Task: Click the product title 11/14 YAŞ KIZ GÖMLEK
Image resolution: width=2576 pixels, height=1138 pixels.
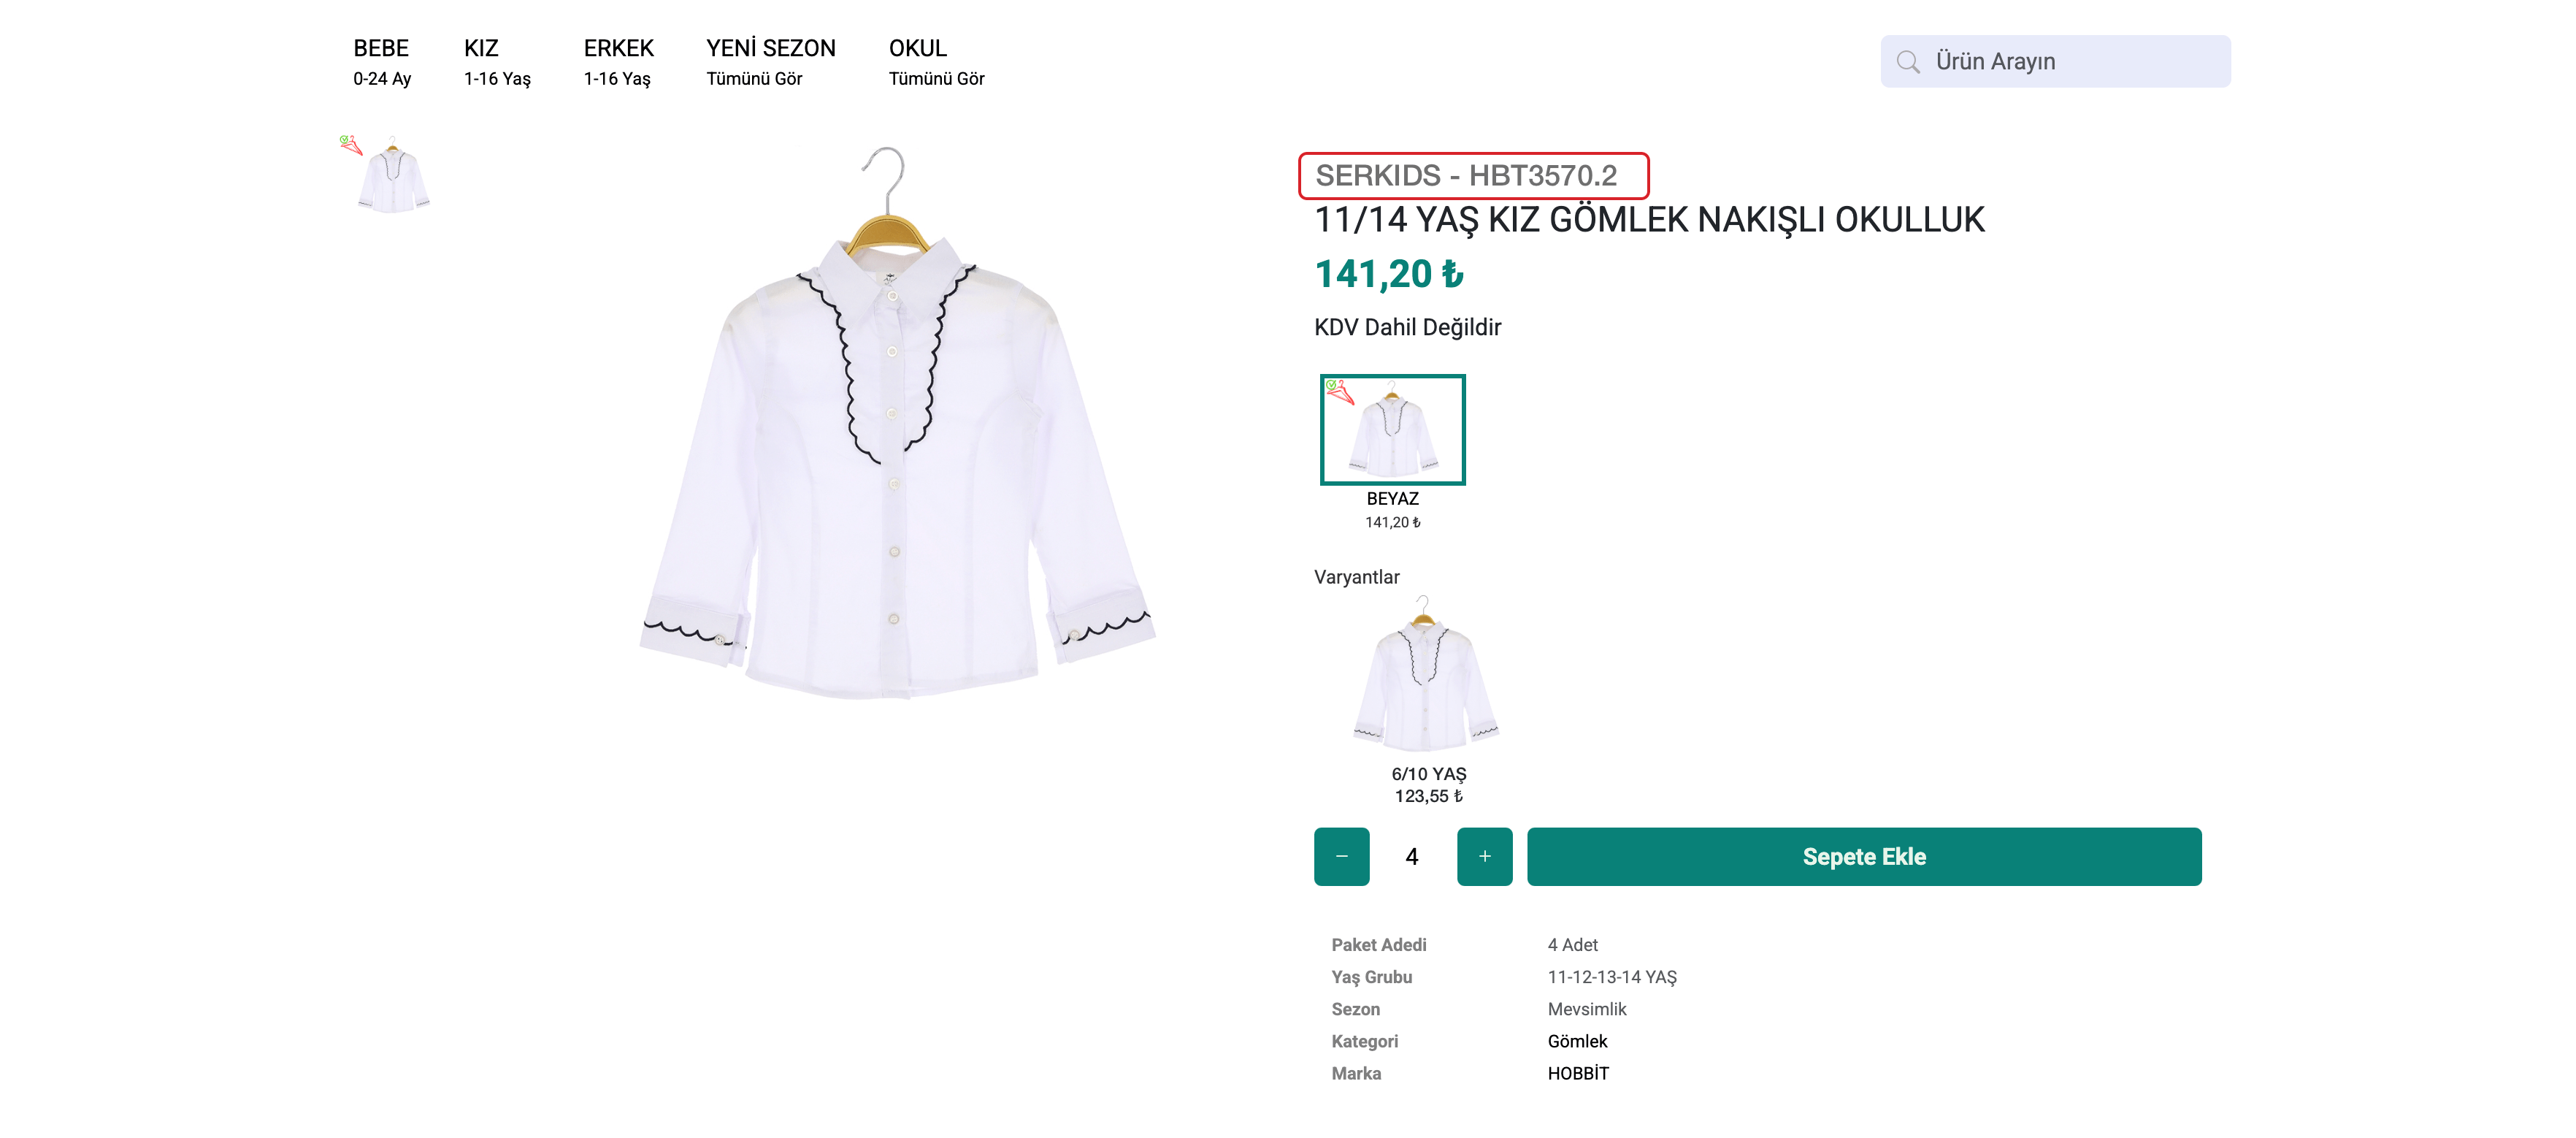Action: [x=1648, y=220]
